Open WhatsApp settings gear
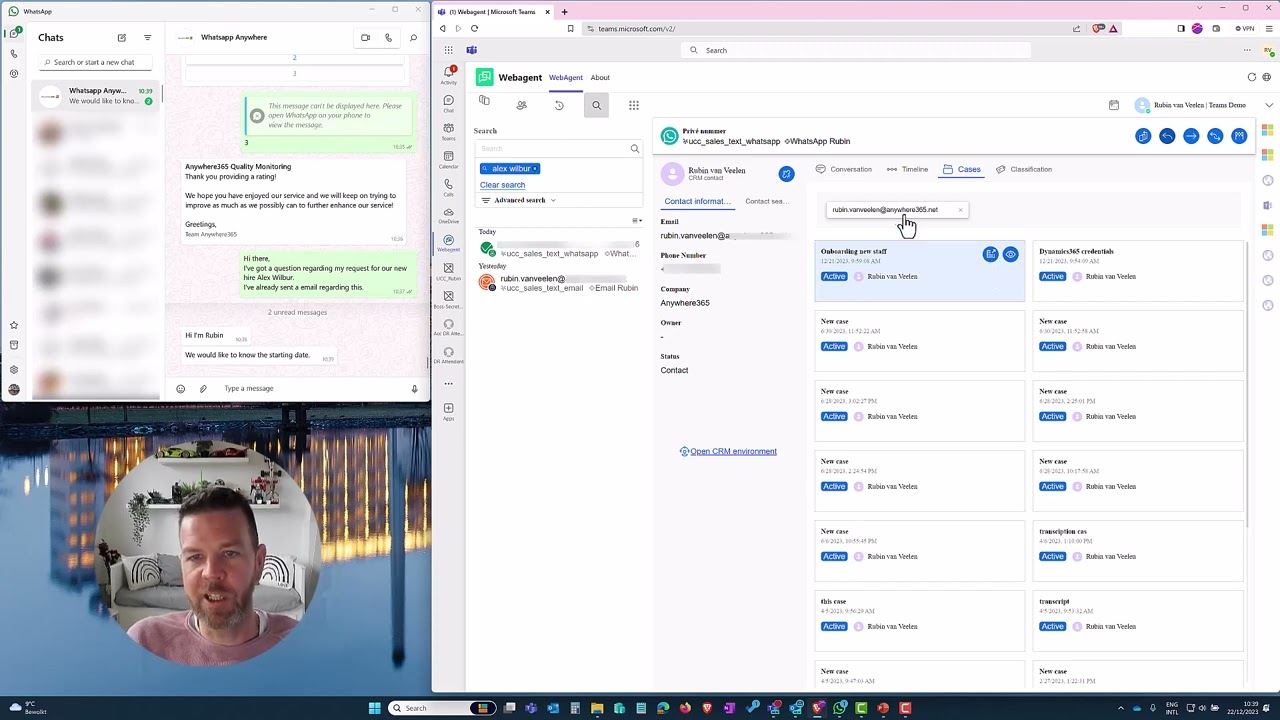The image size is (1280, 720). [x=14, y=369]
